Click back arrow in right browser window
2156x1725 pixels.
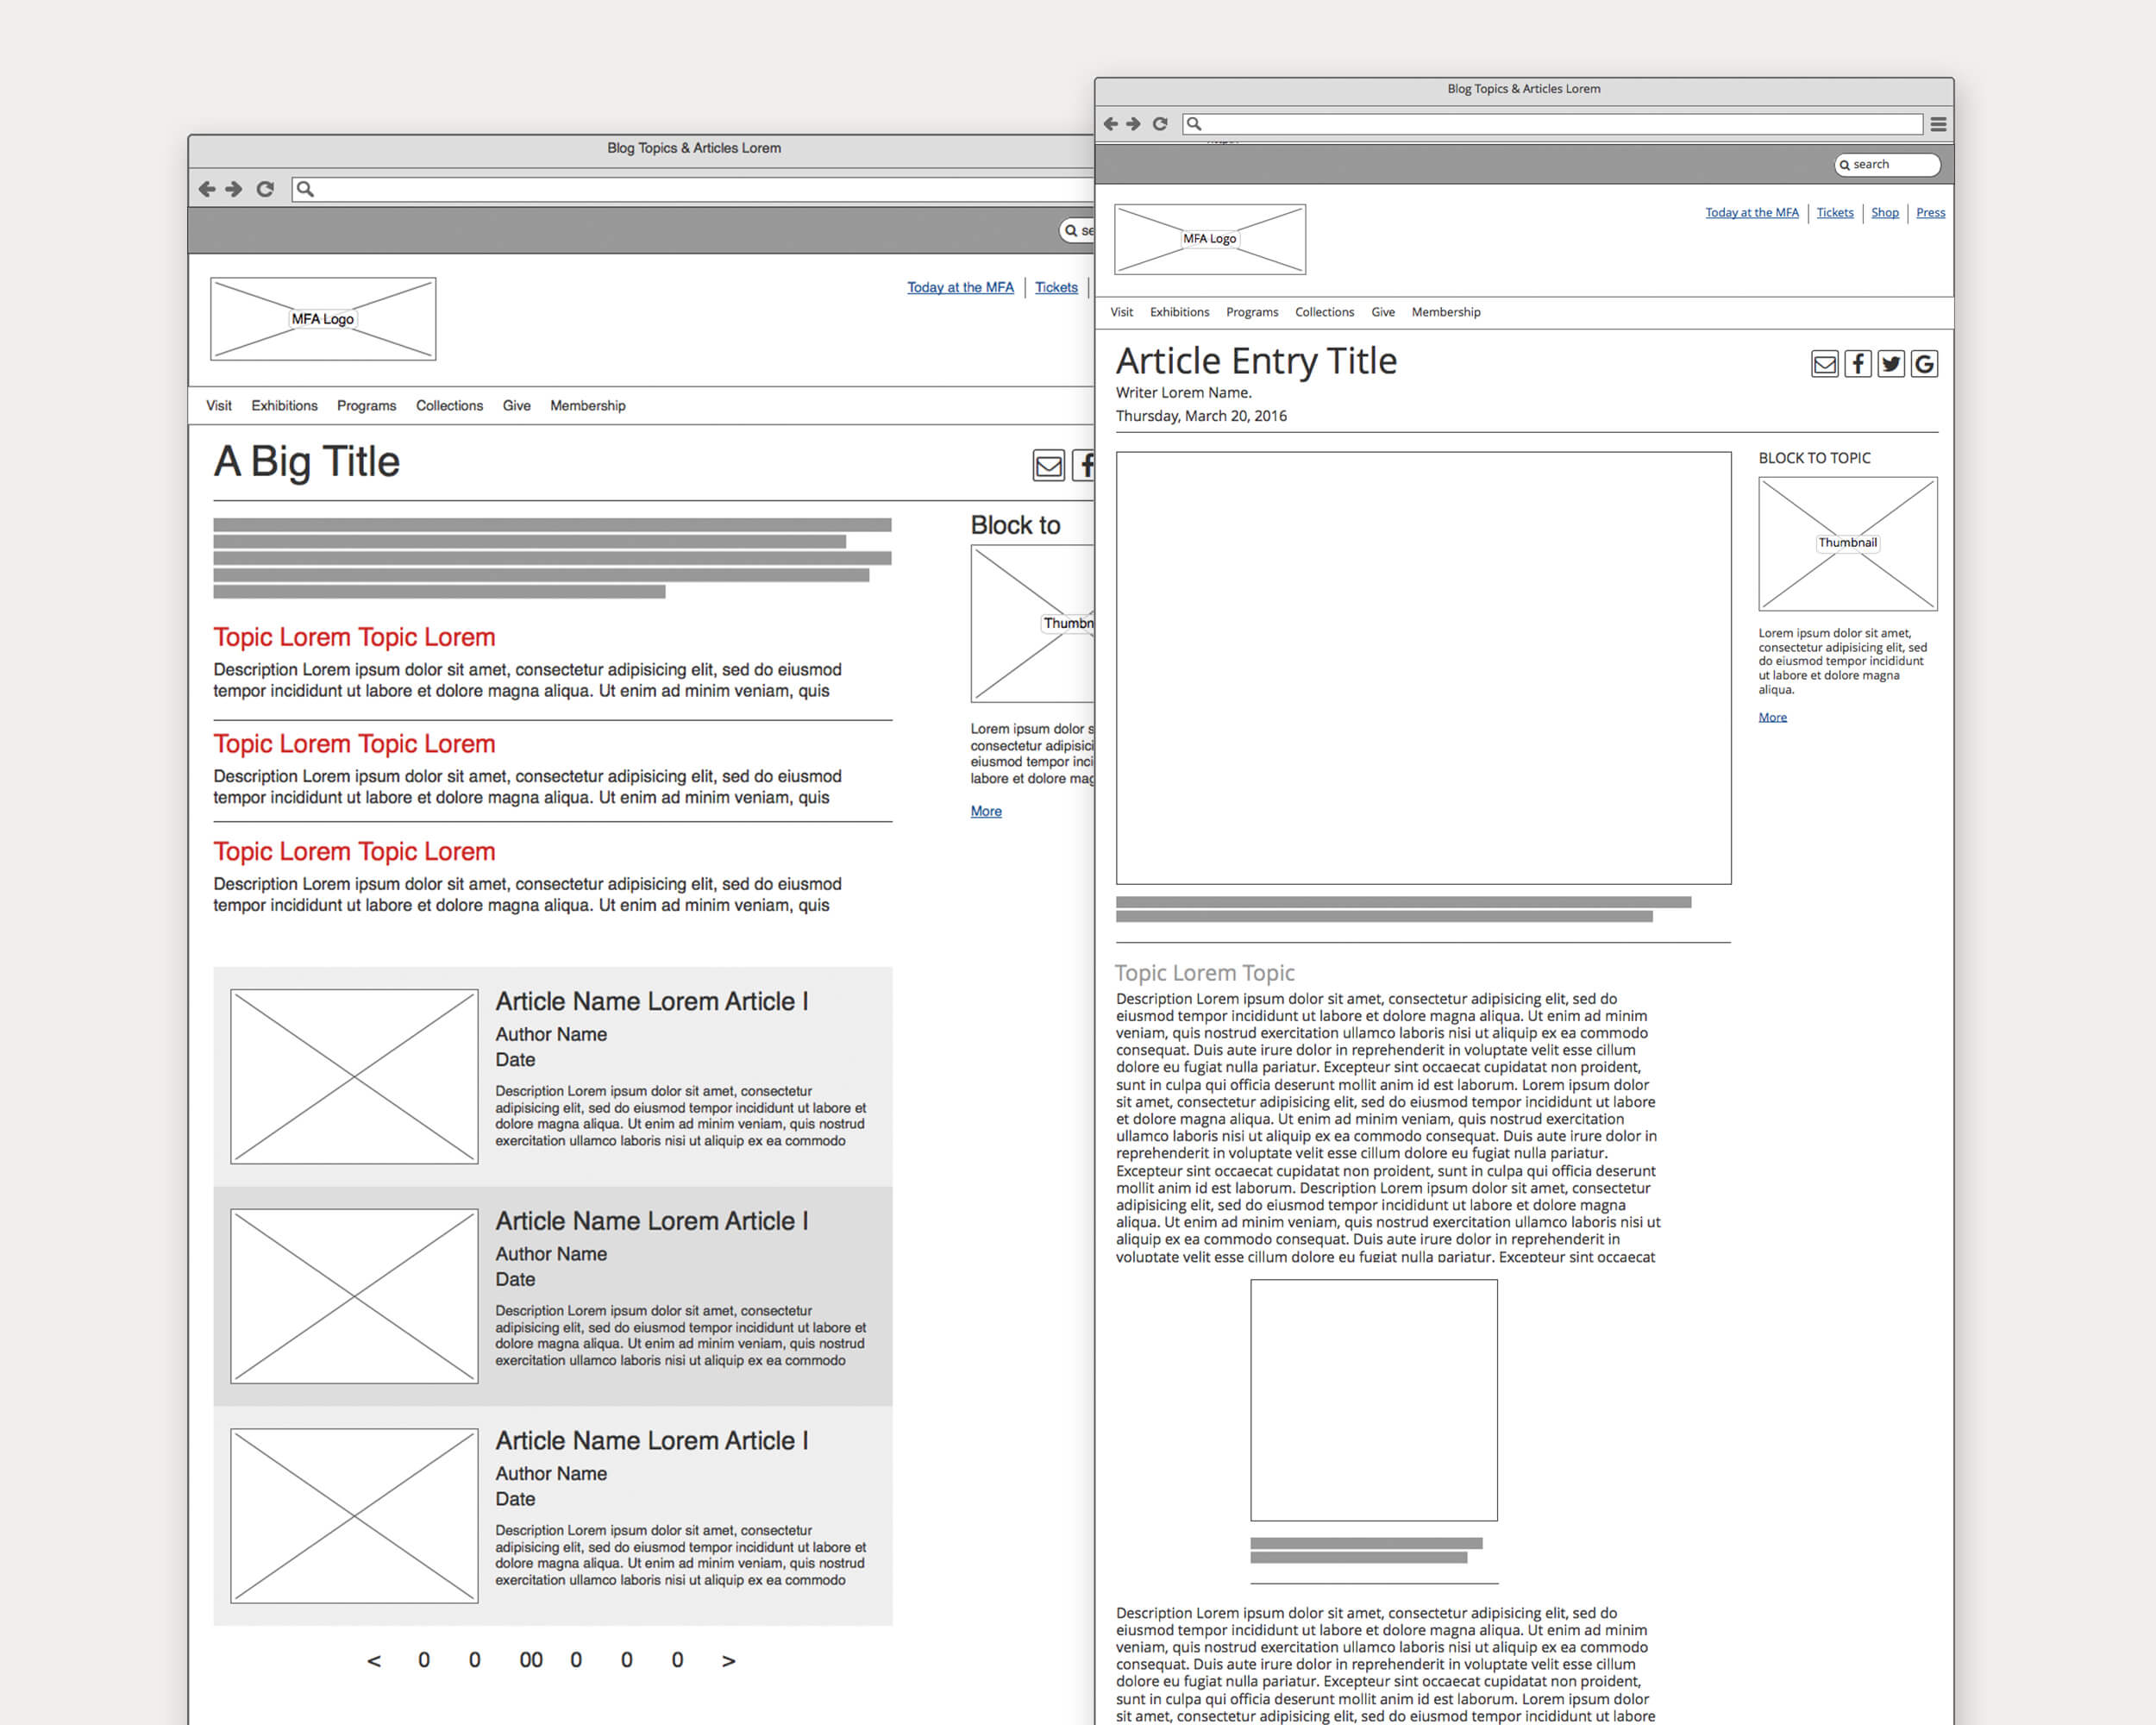1110,124
